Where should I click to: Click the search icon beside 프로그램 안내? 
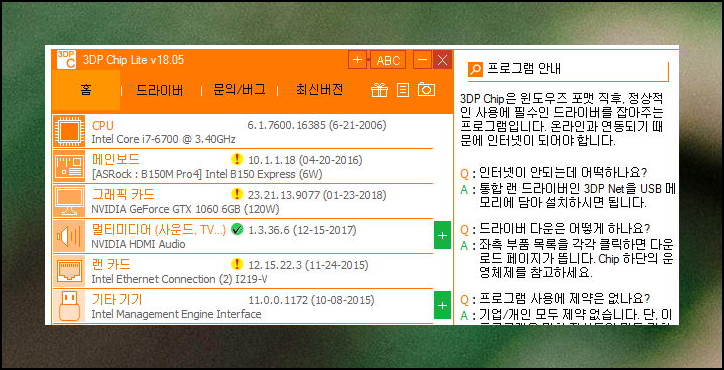475,69
